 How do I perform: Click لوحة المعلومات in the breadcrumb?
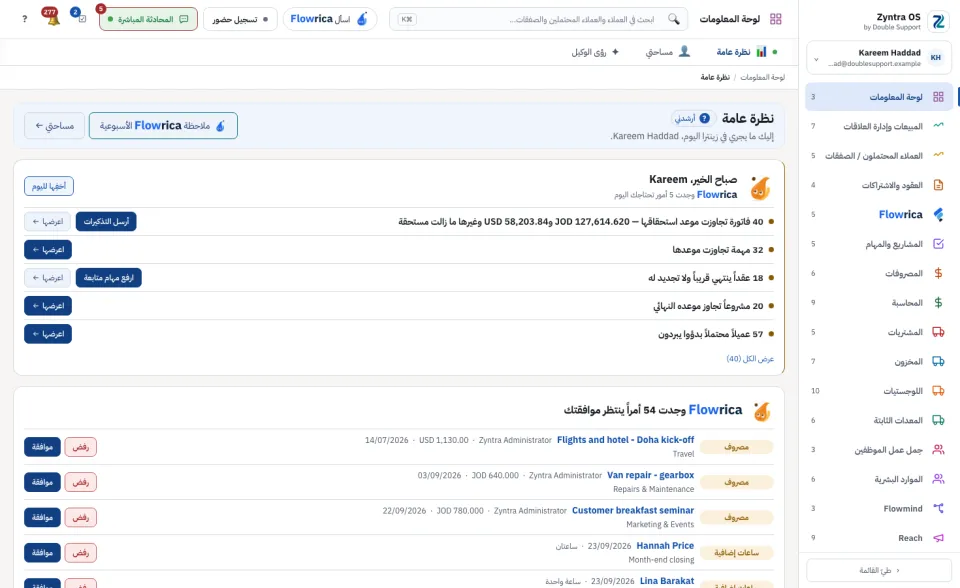point(762,77)
